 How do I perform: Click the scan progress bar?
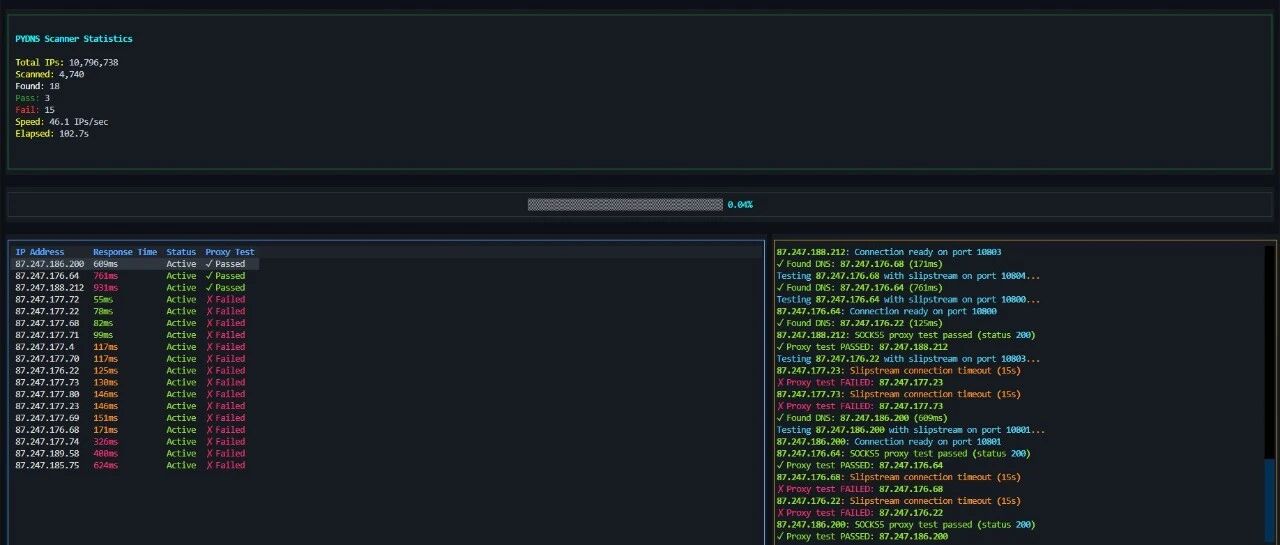(625, 204)
